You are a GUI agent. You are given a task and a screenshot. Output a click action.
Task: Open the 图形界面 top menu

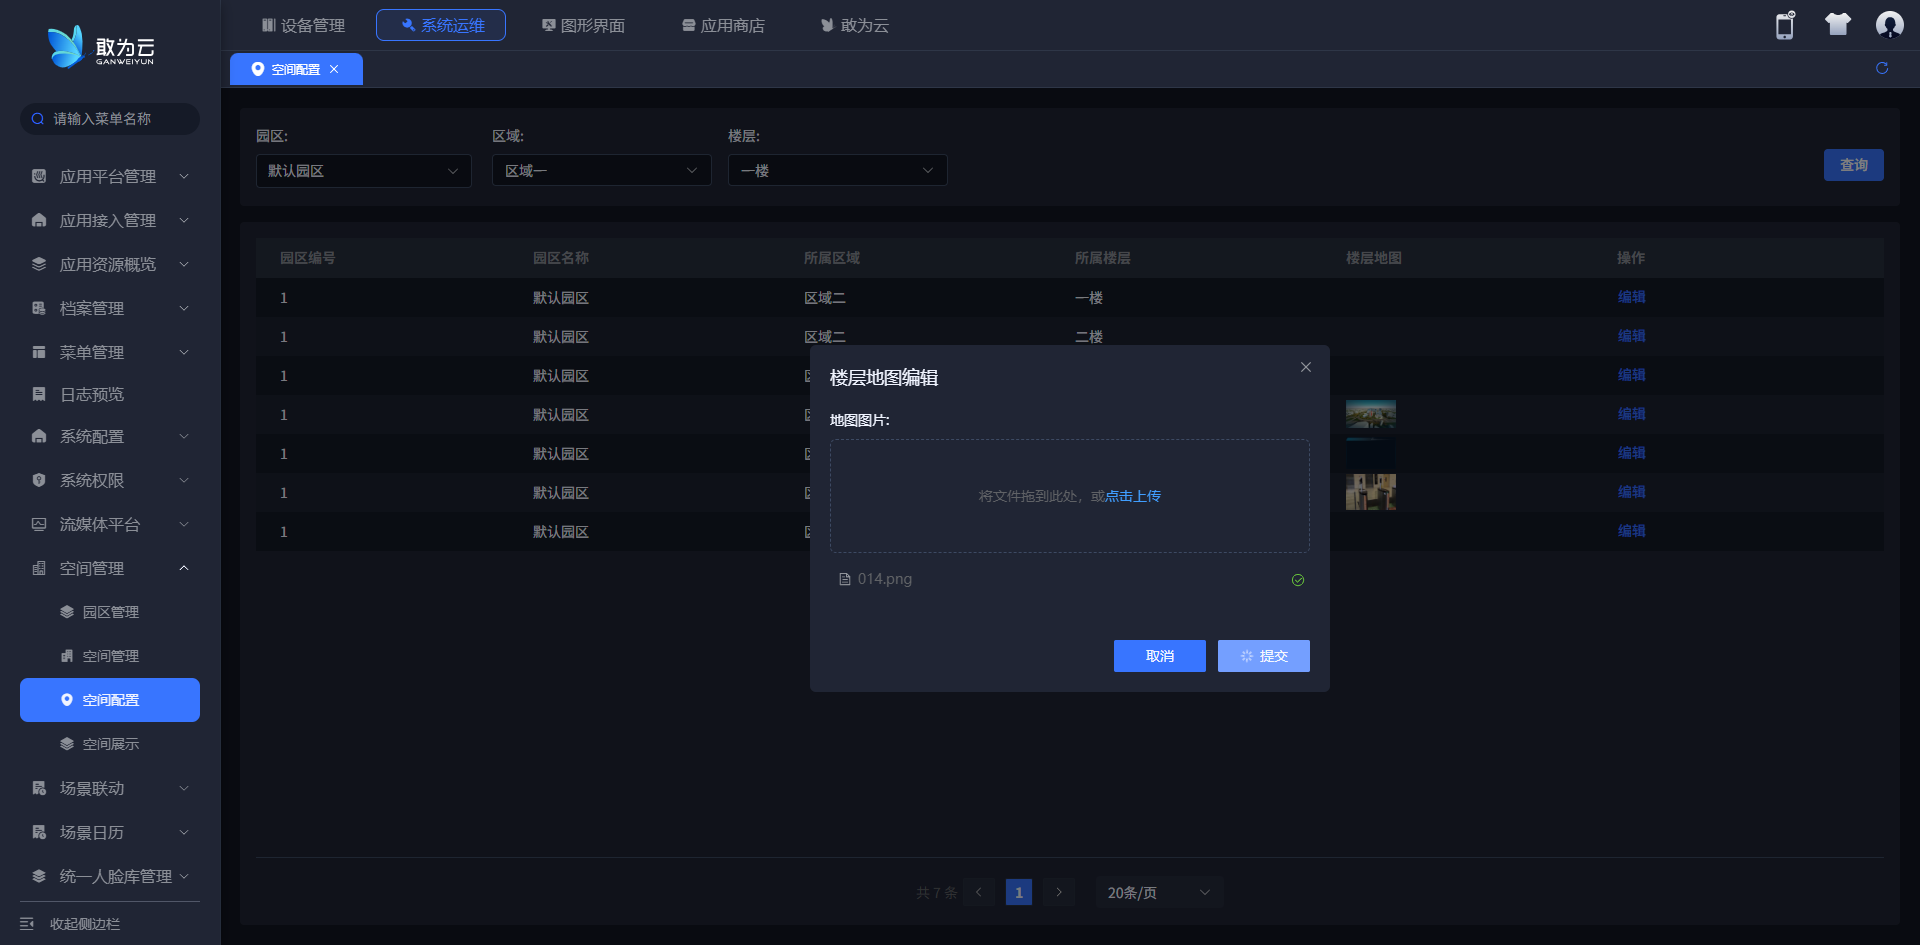[x=583, y=25]
